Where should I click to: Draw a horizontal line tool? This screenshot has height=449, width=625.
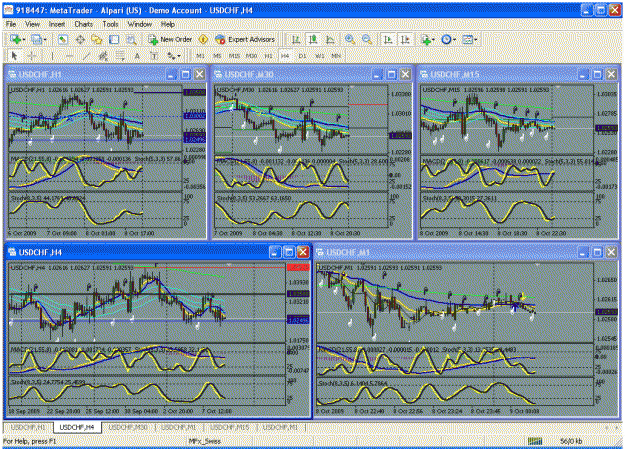(x=69, y=56)
